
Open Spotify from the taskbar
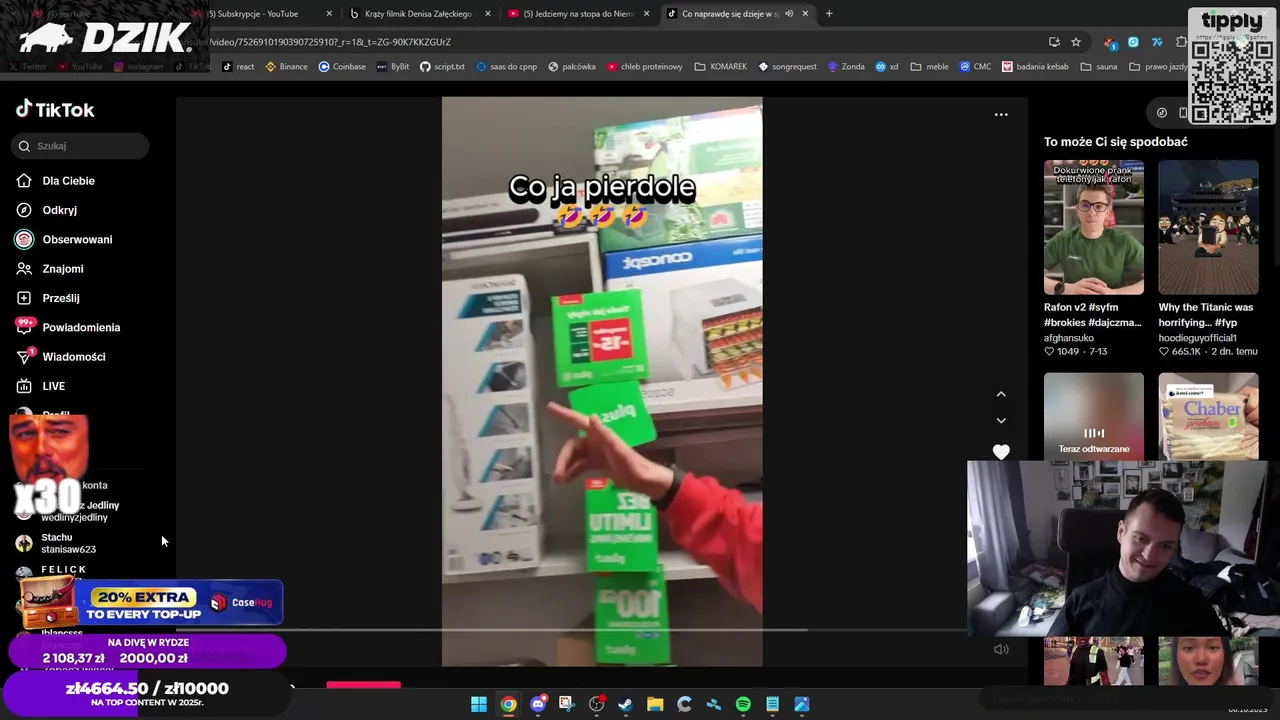click(x=743, y=704)
